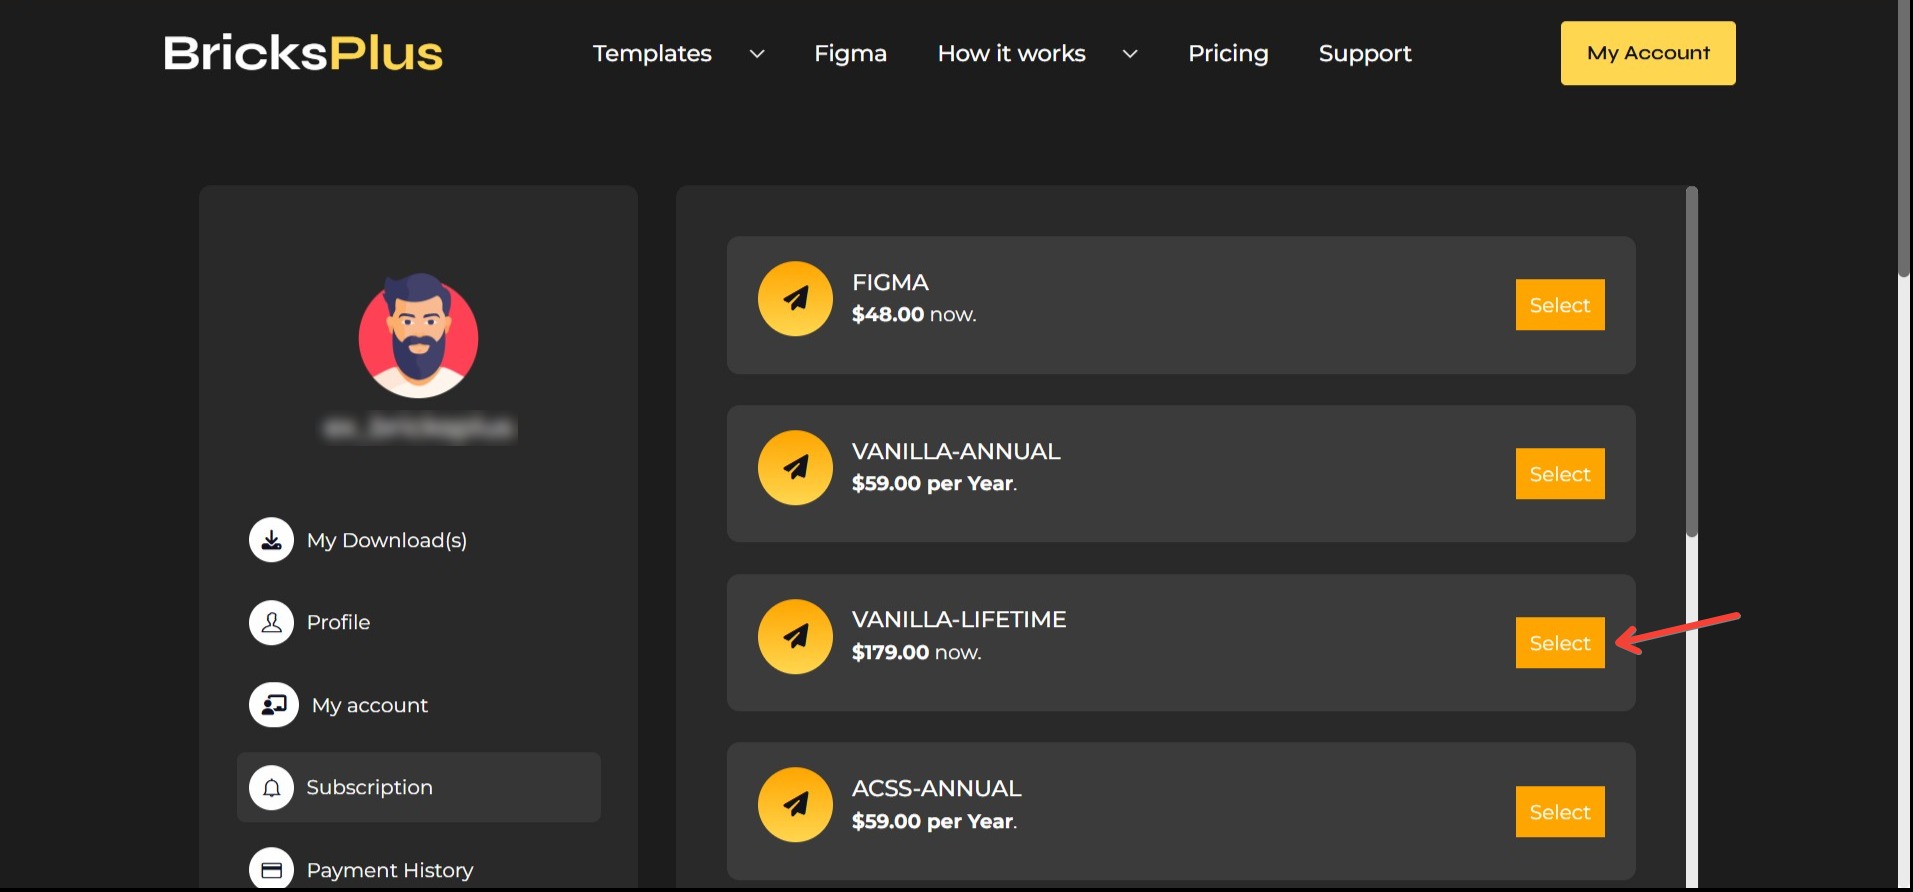
Task: Click the VANILLA-ANNUAL $59.00 per Year price
Action: (x=934, y=483)
